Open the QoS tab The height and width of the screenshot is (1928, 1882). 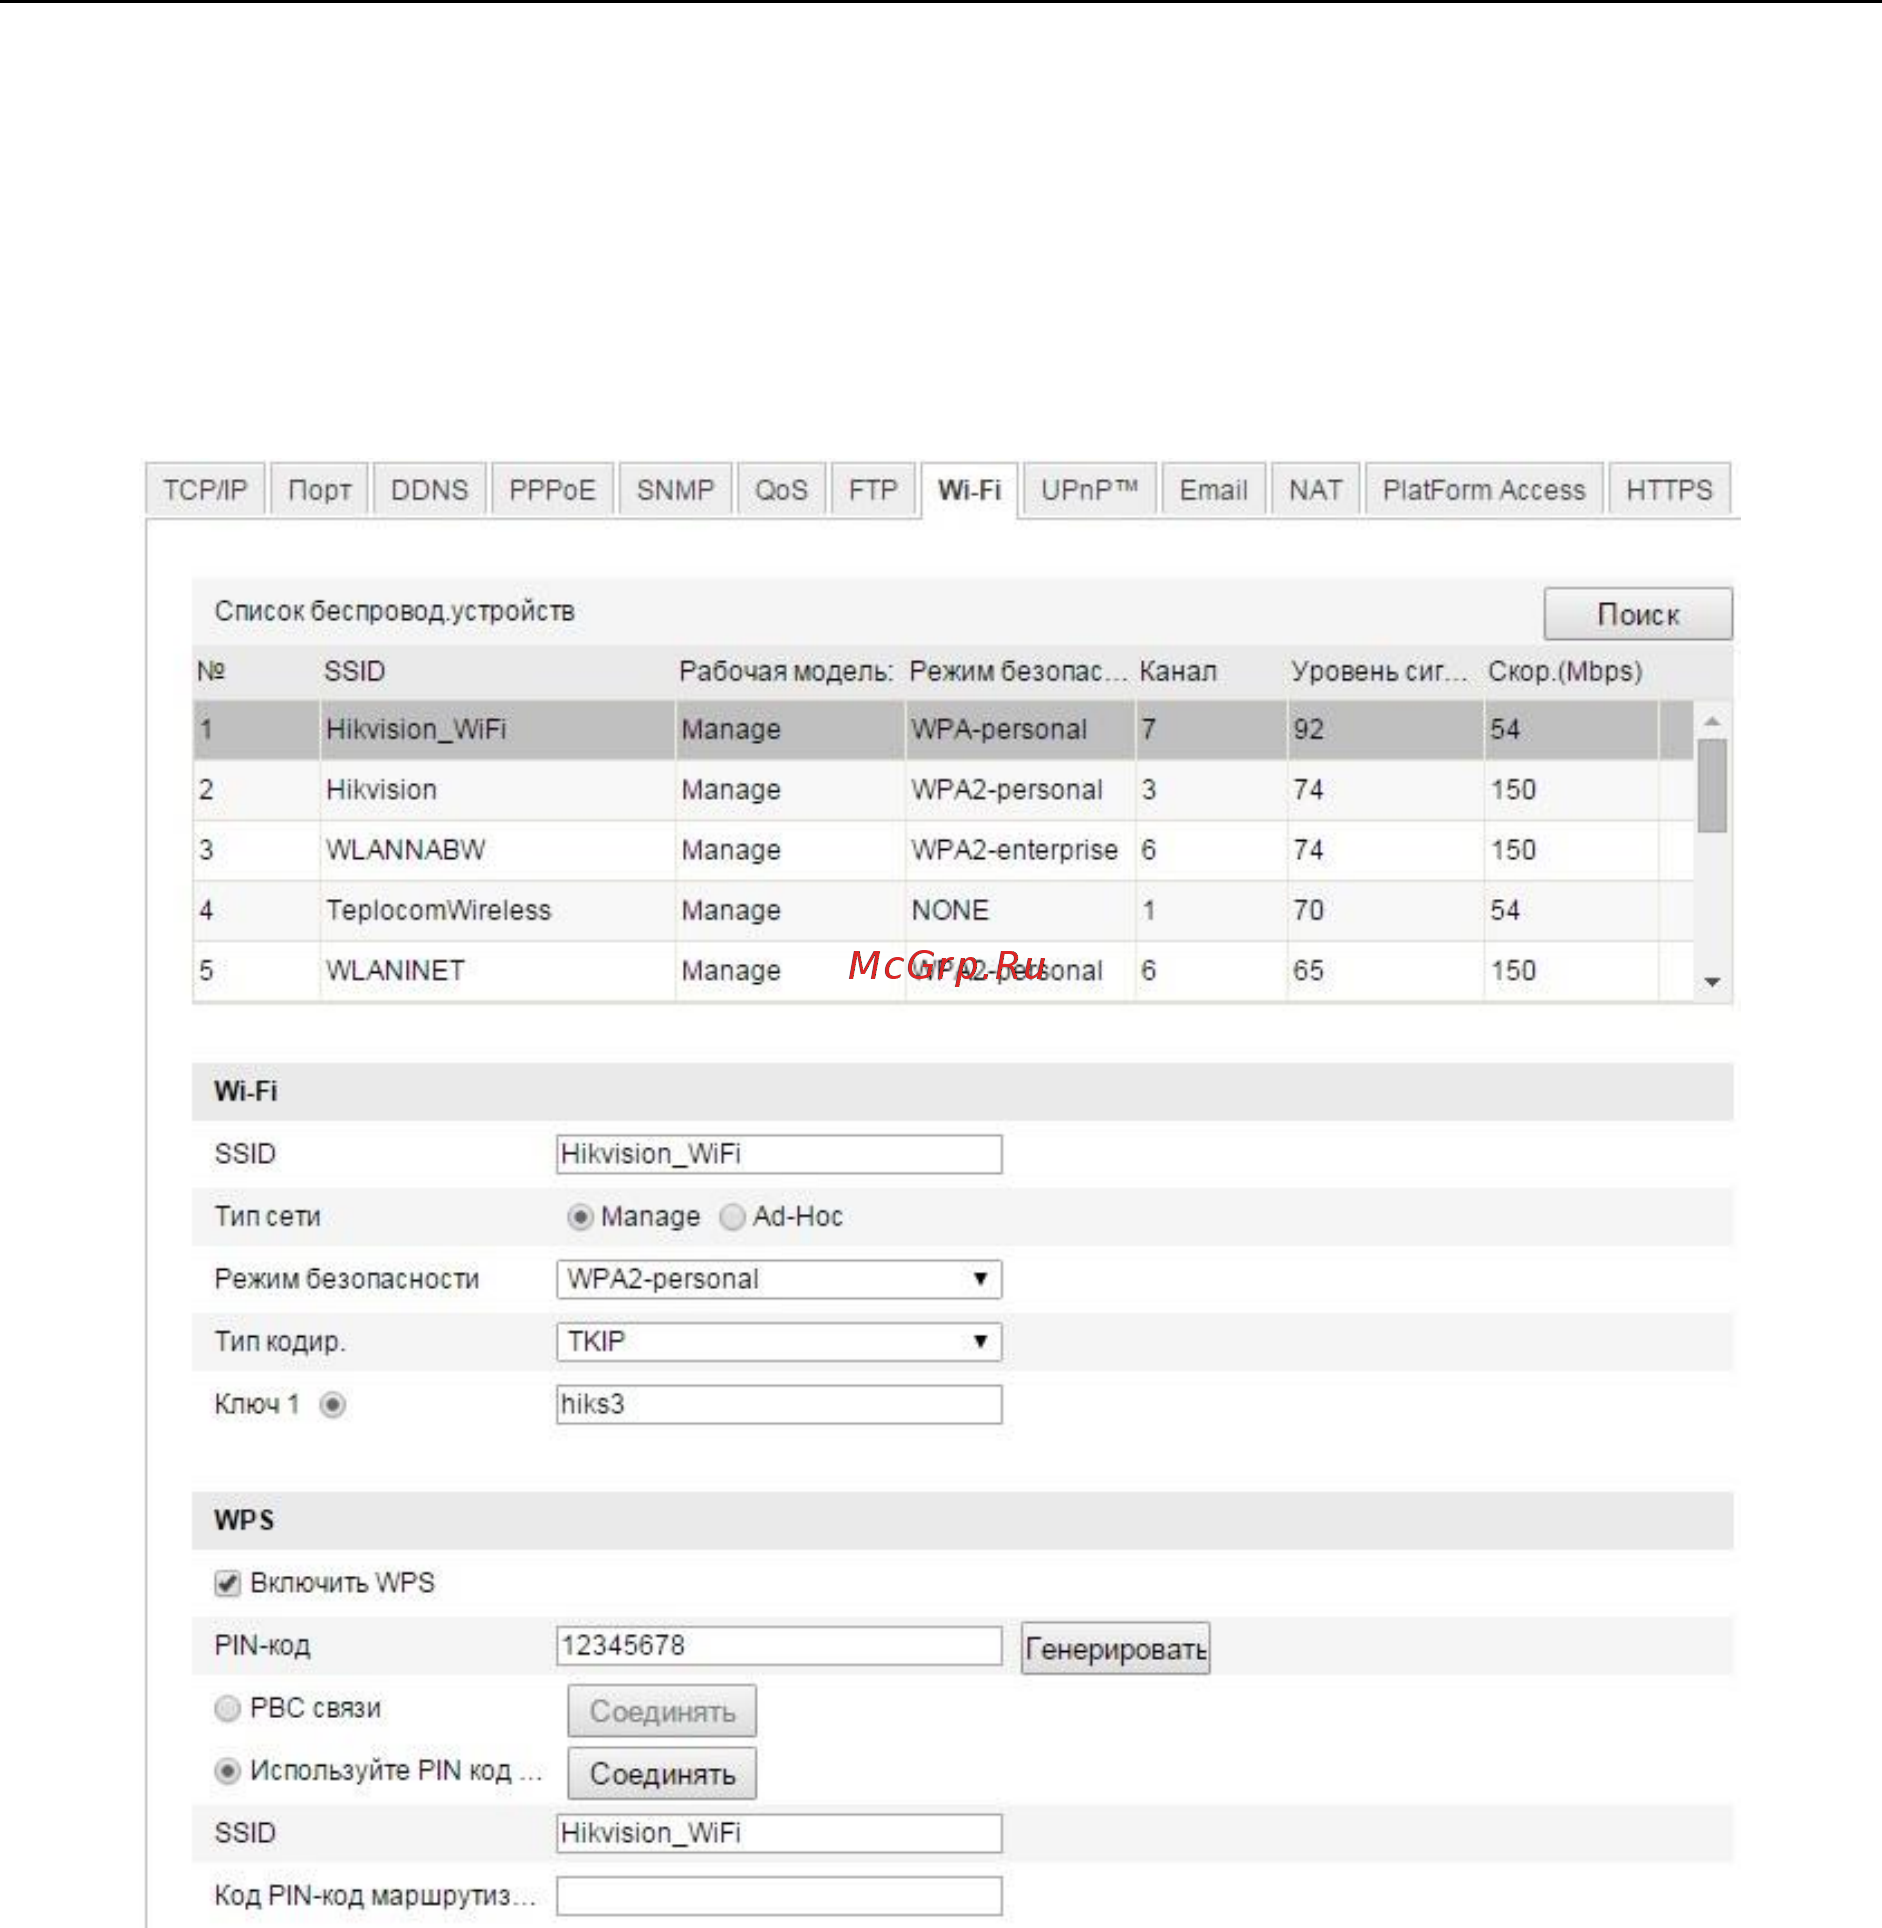tap(781, 490)
